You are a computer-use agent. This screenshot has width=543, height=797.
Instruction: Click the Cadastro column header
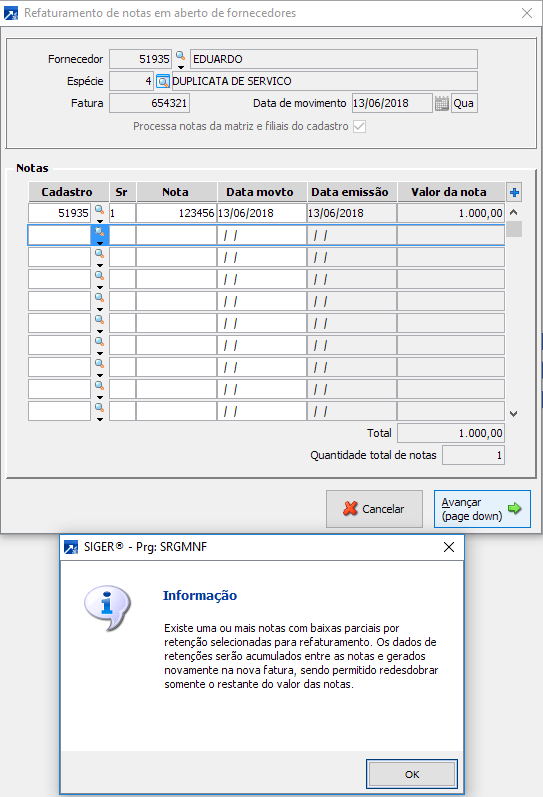68,192
